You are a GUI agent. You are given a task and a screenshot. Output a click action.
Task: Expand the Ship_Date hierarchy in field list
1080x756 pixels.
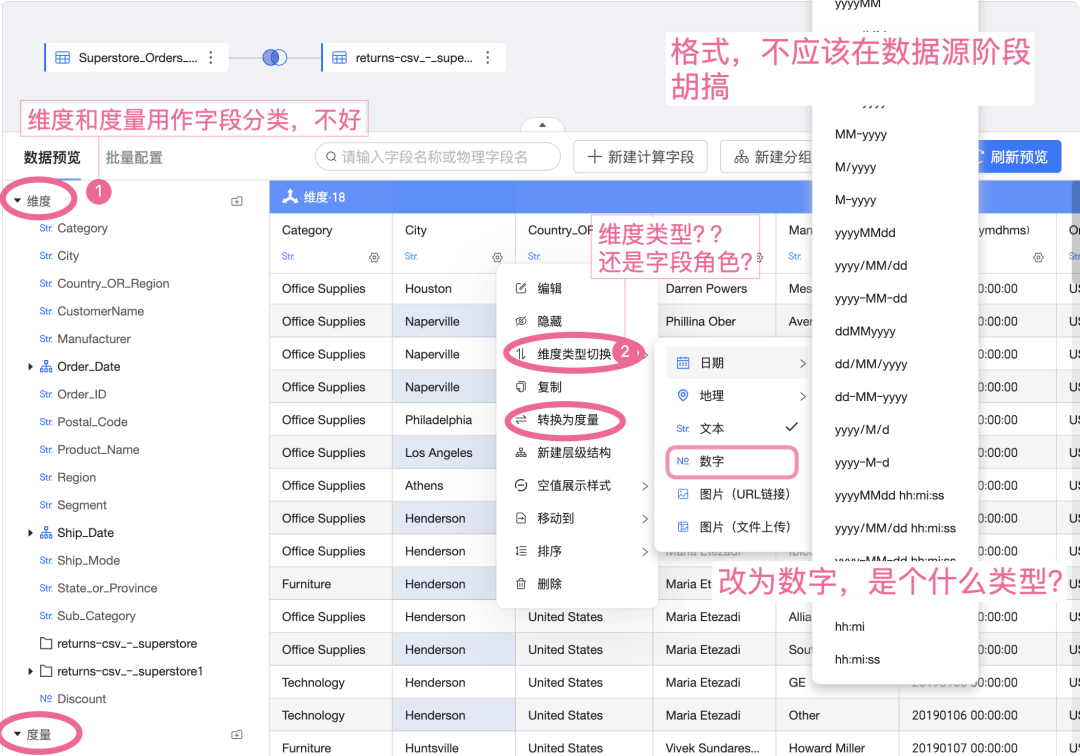pos(31,533)
